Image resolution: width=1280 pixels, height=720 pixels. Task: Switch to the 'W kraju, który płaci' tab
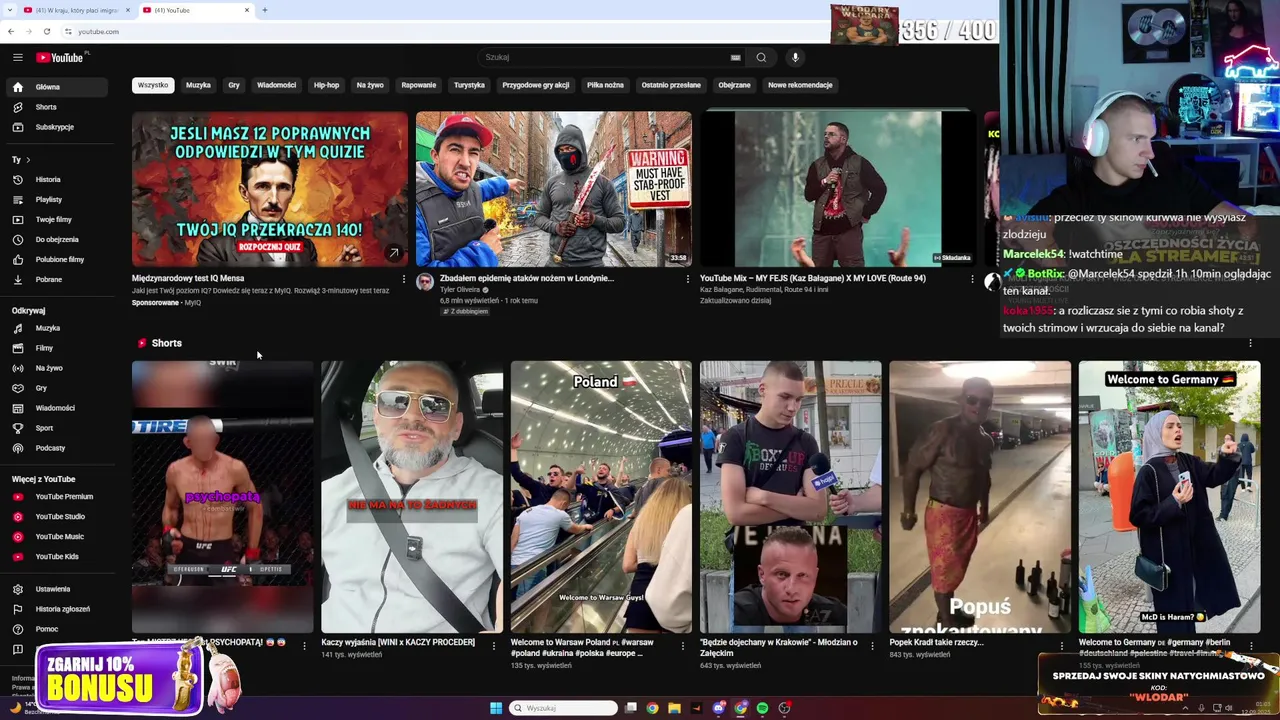click(76, 10)
